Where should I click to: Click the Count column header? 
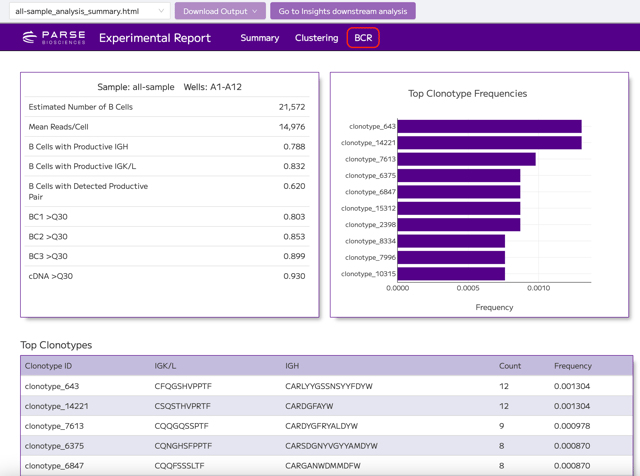coord(510,366)
